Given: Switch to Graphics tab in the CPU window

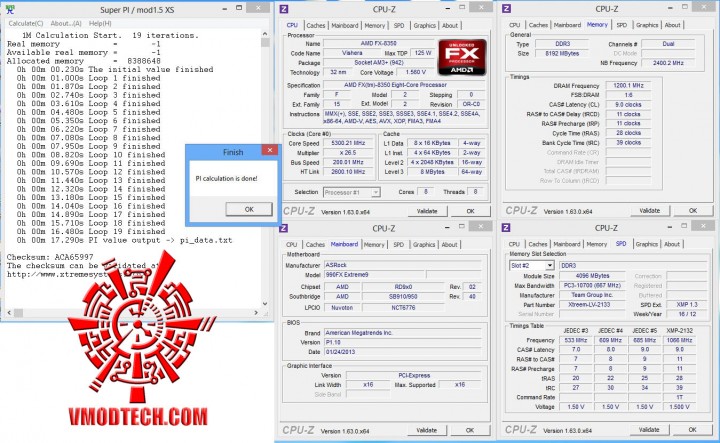Looking at the screenshot, I should [424, 26].
